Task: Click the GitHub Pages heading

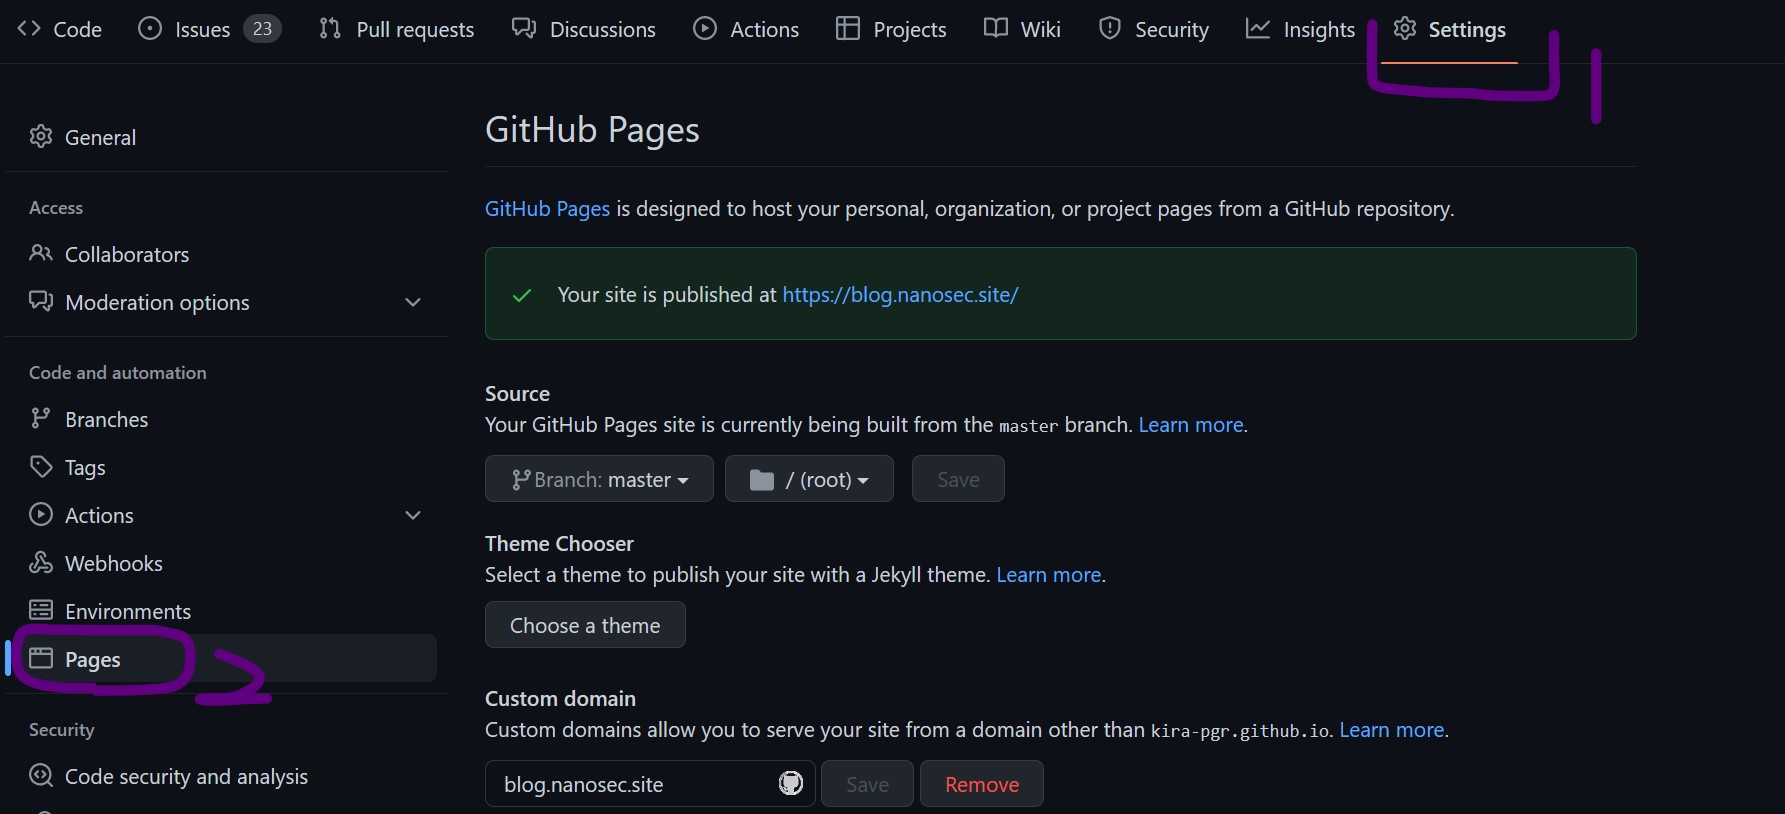Action: [592, 130]
